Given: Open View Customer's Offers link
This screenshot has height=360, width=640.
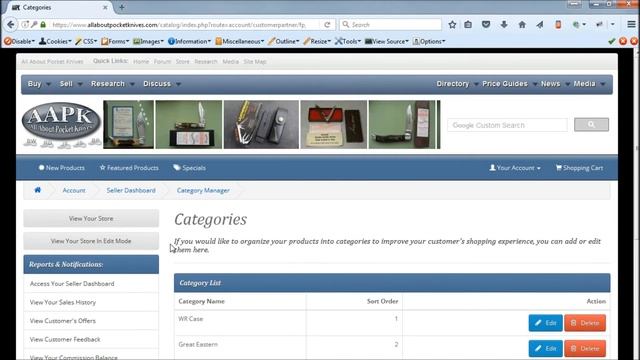Looking at the screenshot, I should coord(62,321).
